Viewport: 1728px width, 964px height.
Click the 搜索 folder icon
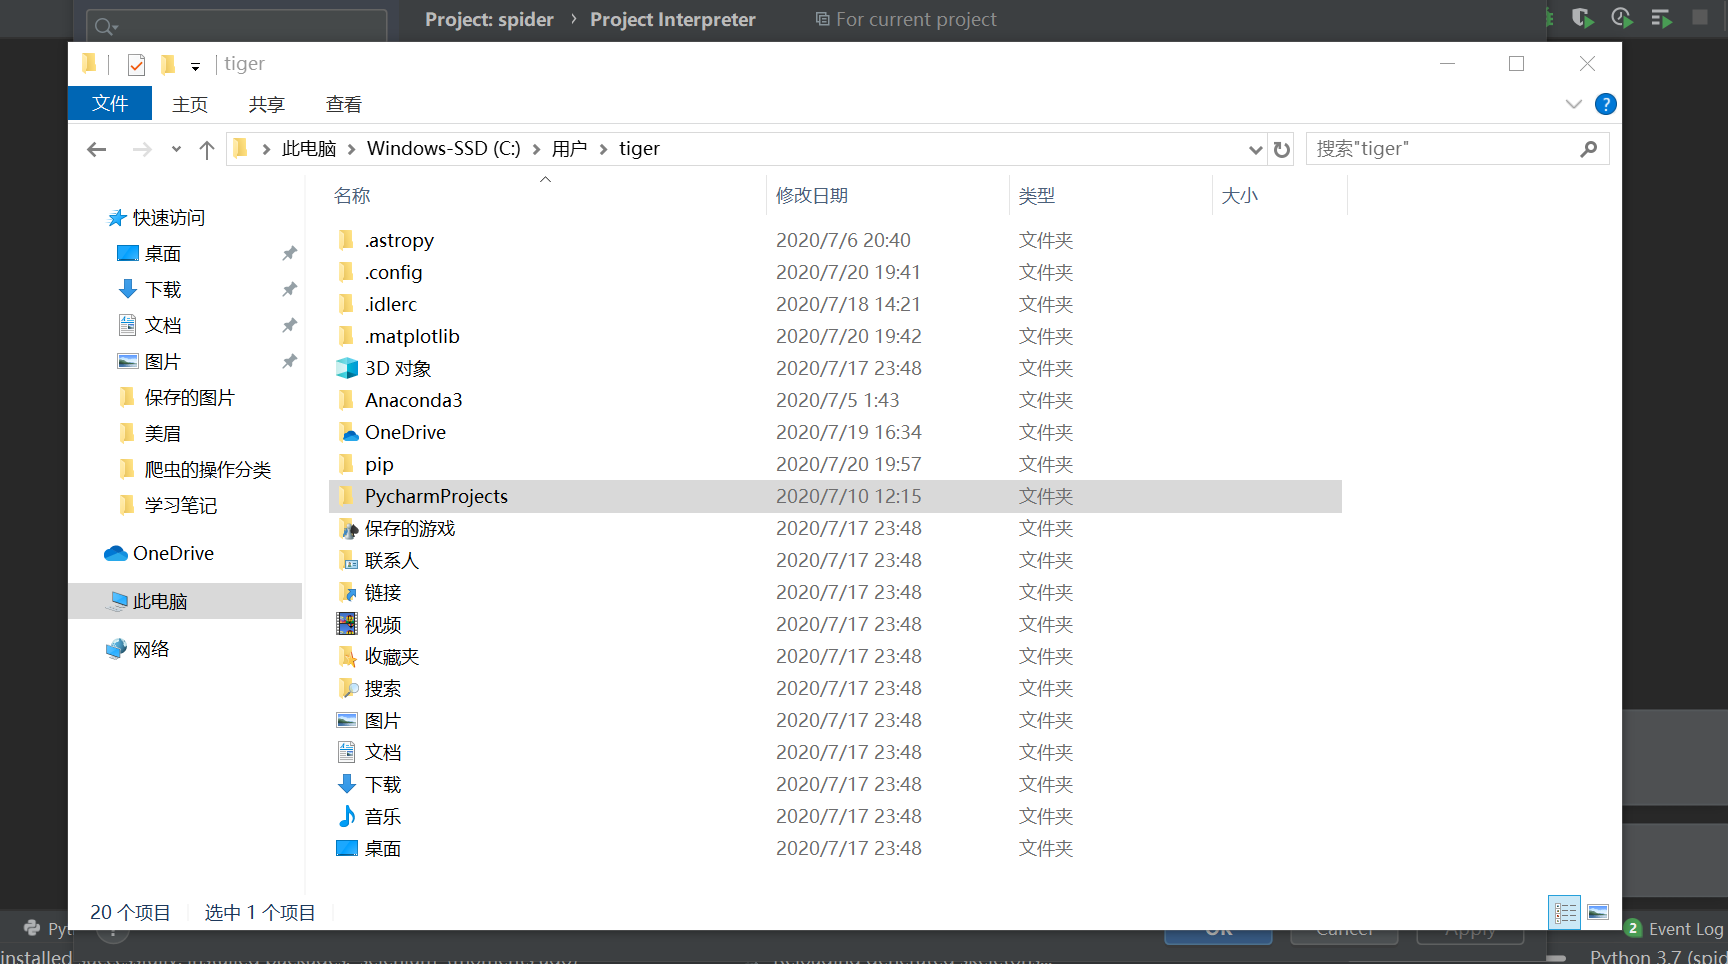(x=347, y=688)
